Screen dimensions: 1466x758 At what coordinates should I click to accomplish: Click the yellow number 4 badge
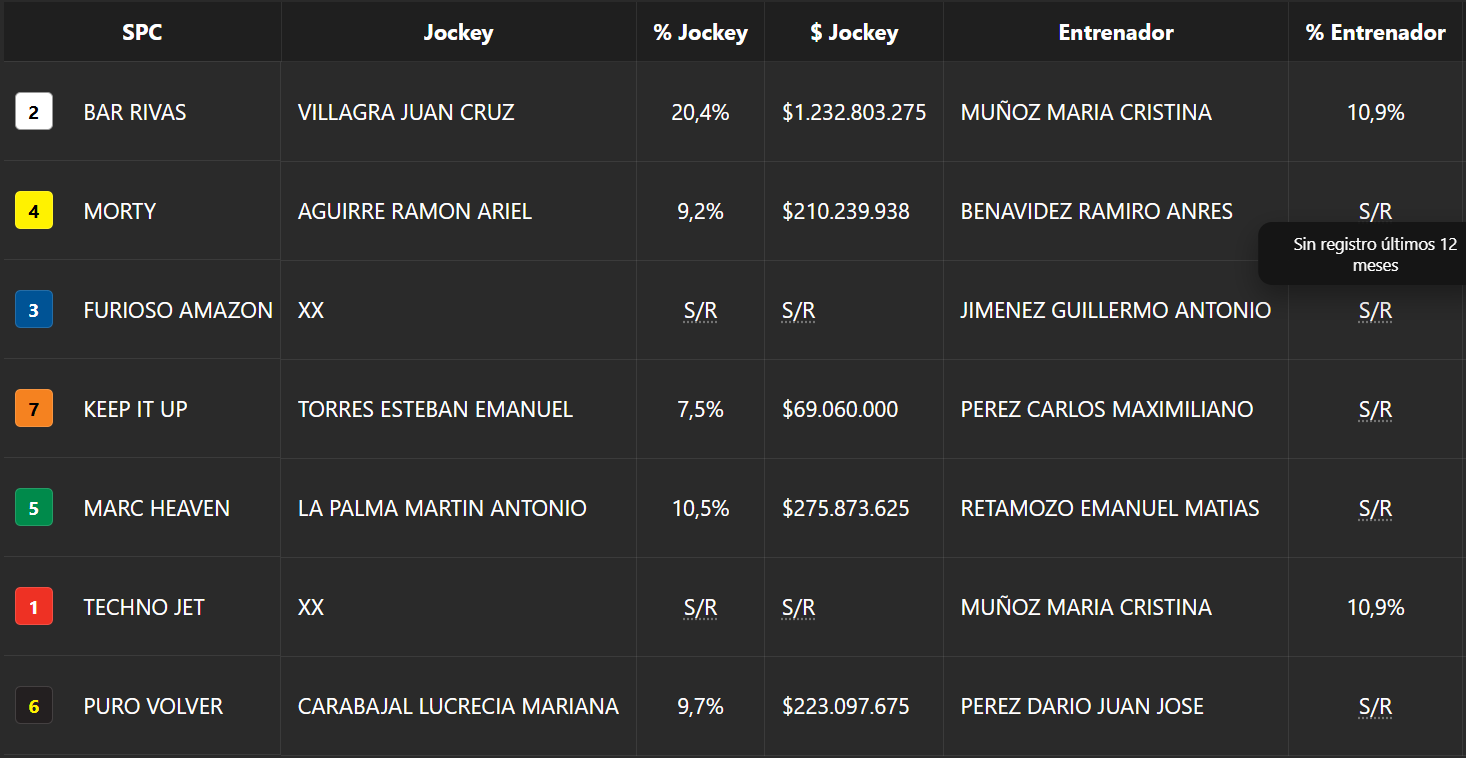tap(34, 211)
